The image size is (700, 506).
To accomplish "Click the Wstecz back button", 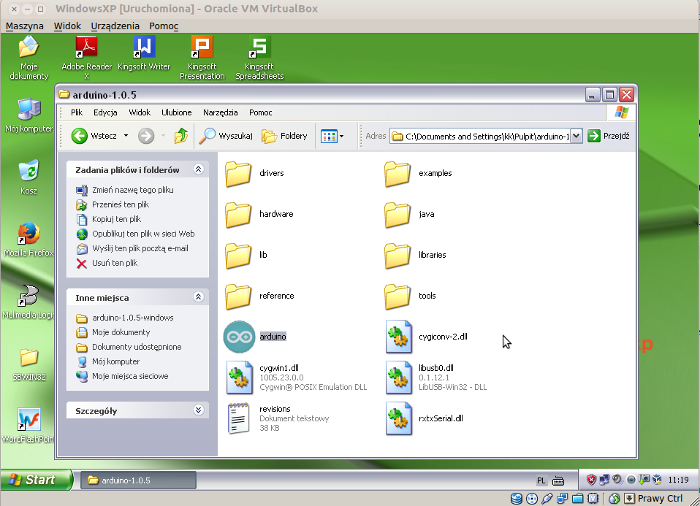I will pyautogui.click(x=94, y=136).
